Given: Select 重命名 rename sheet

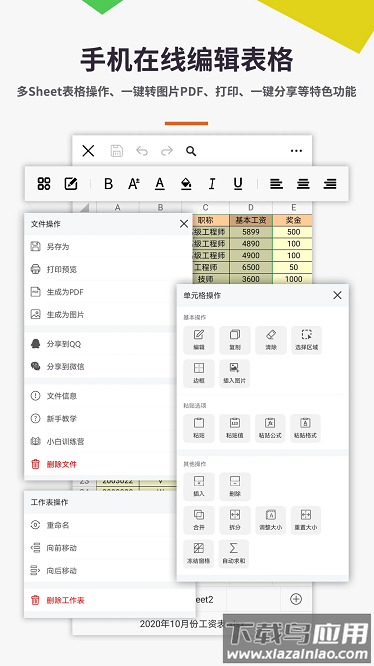Looking at the screenshot, I should [100, 525].
